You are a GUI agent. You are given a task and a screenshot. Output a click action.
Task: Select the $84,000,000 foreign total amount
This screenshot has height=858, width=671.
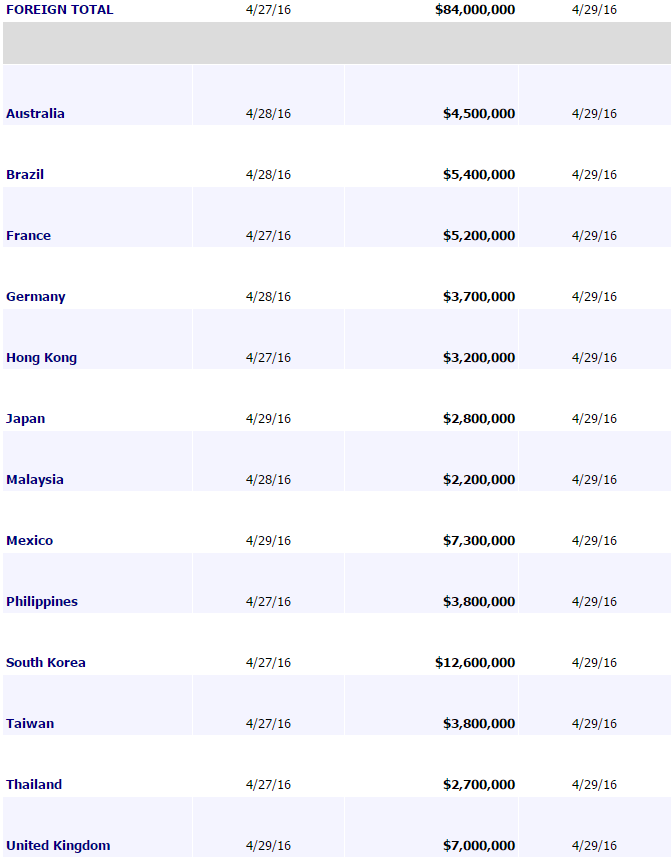pos(475,10)
